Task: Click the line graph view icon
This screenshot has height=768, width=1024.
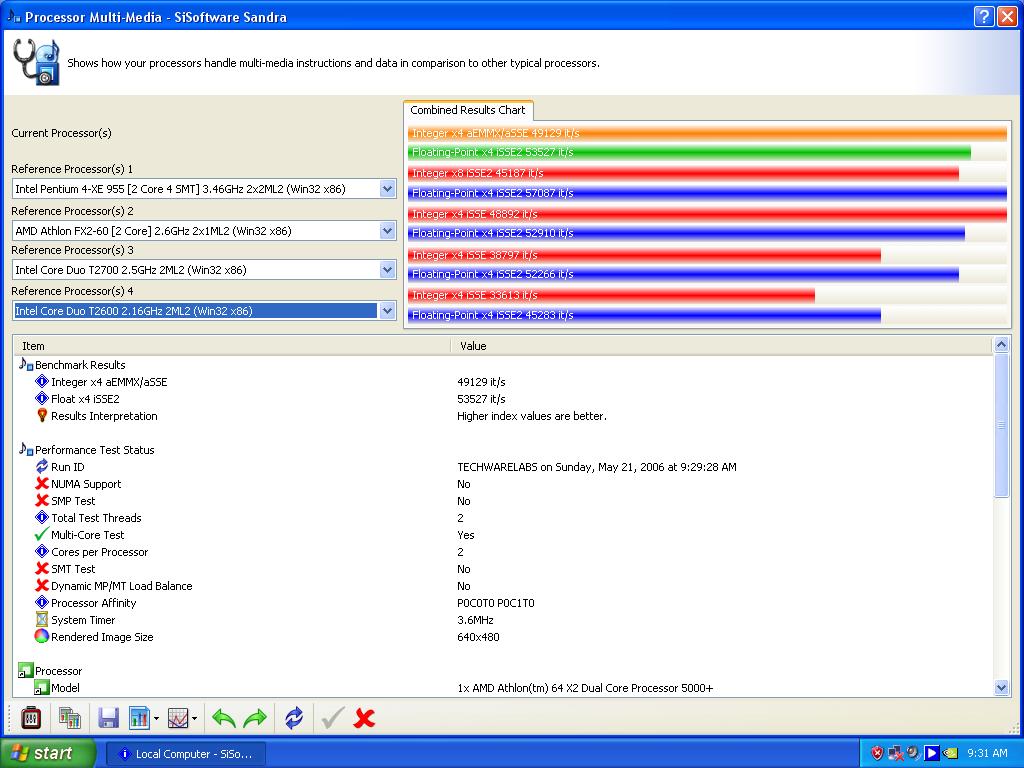Action: point(178,718)
